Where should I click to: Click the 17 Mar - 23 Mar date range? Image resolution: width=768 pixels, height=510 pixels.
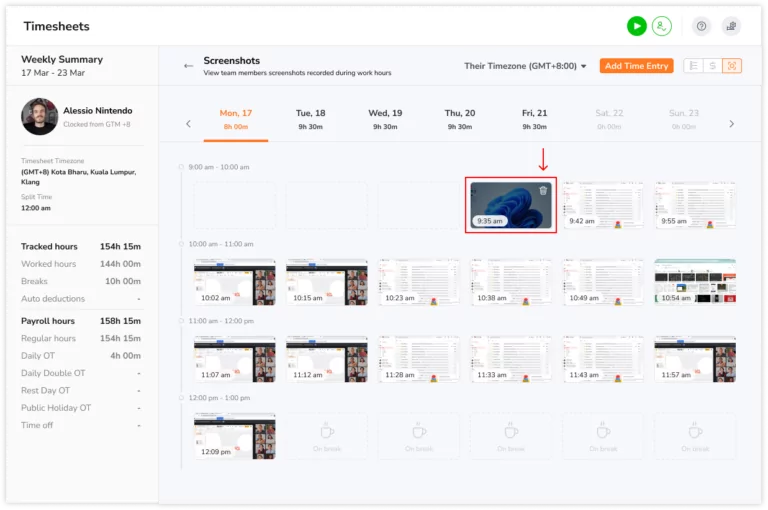coord(53,73)
